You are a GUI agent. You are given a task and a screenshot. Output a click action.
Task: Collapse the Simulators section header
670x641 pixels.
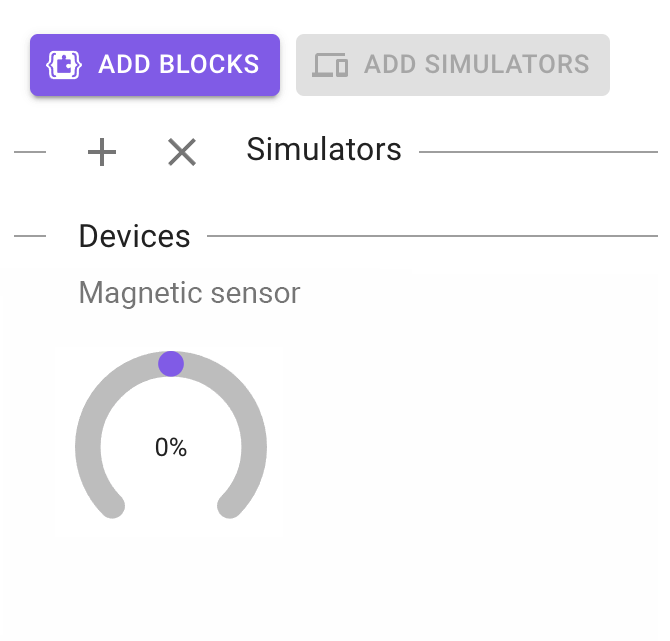323,150
